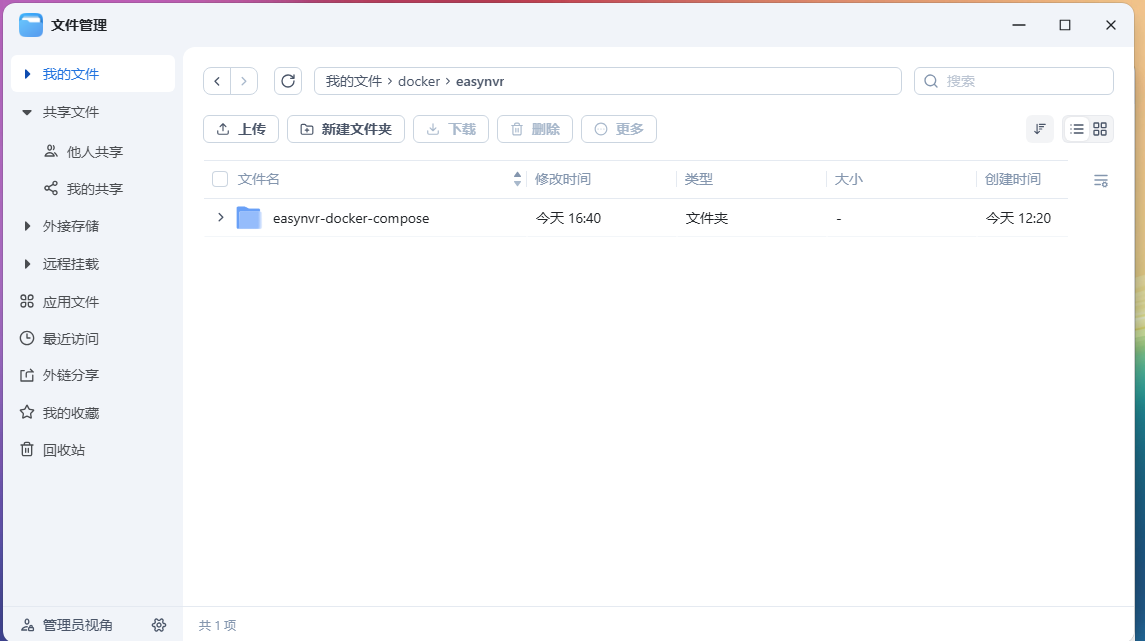Switch to list view icon
Image resolution: width=1145 pixels, height=641 pixels.
(1077, 129)
